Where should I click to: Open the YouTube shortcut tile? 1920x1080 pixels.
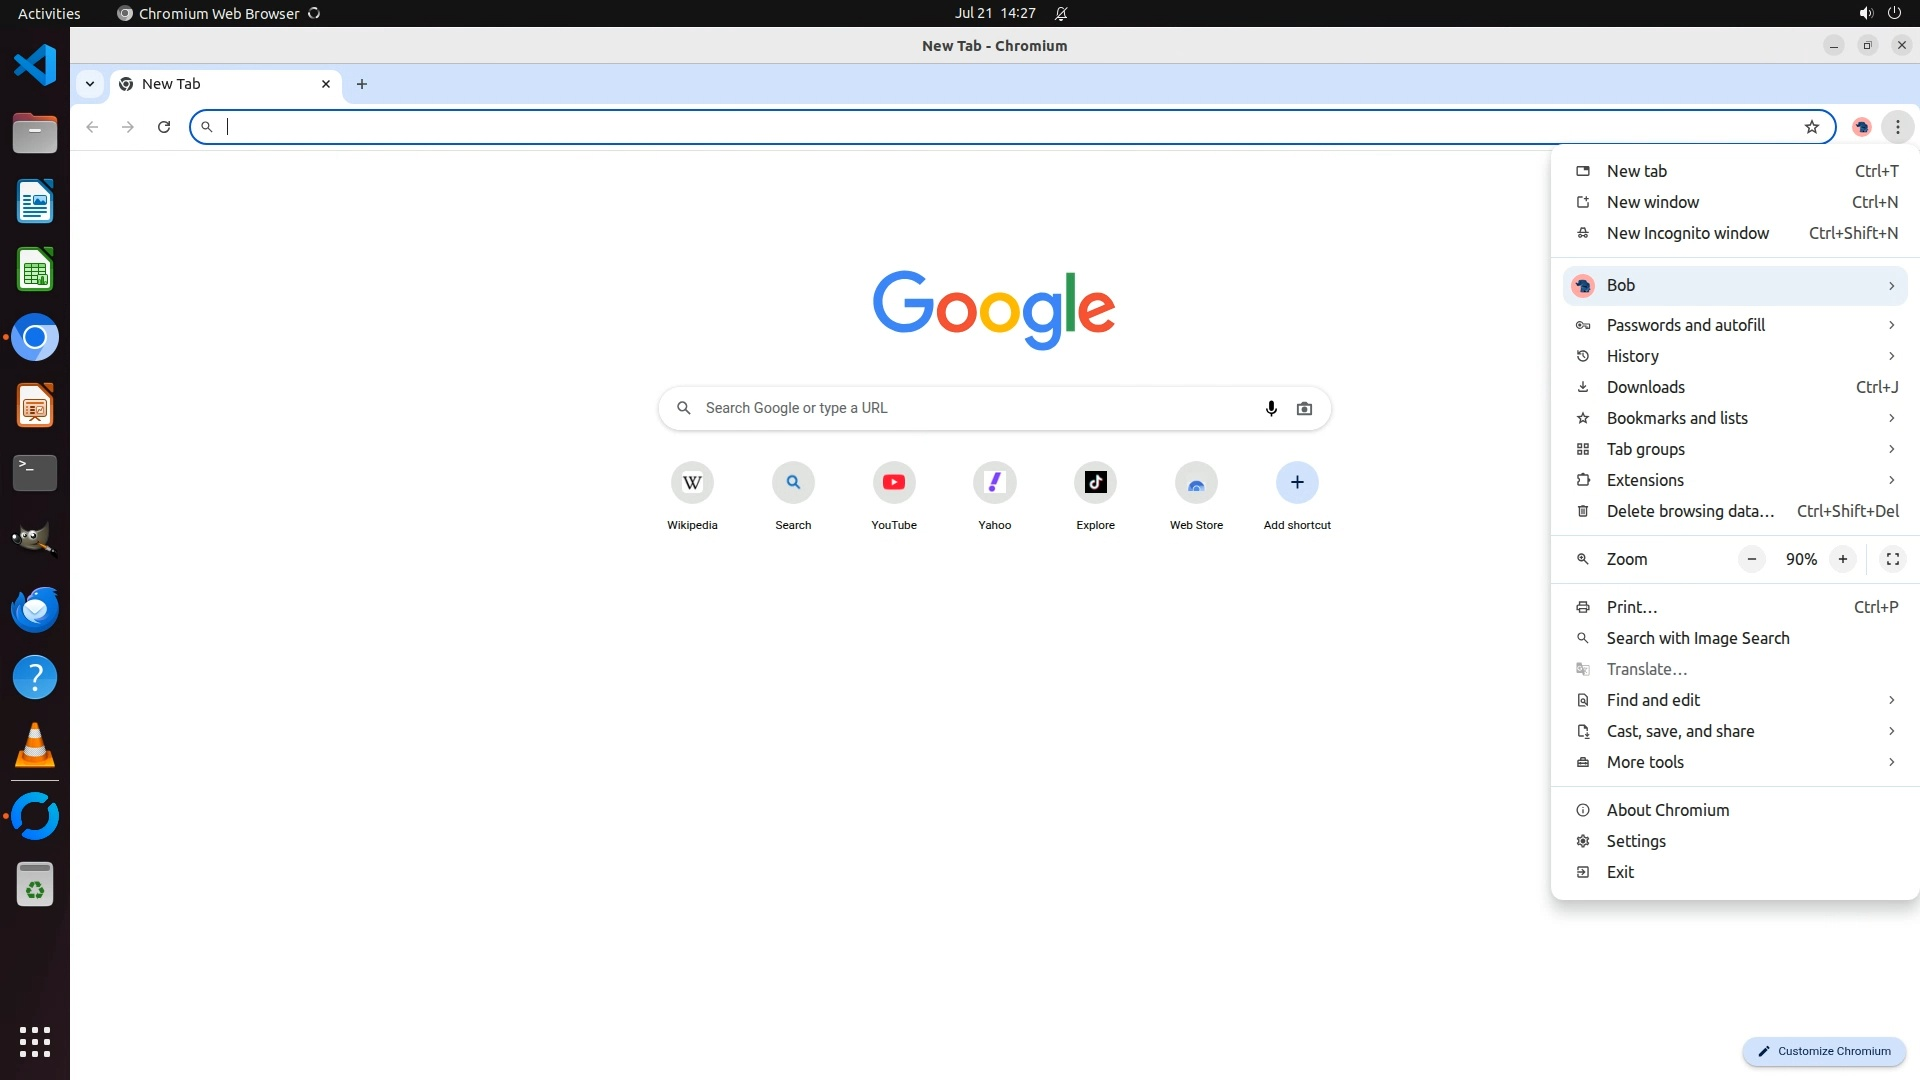click(893, 483)
